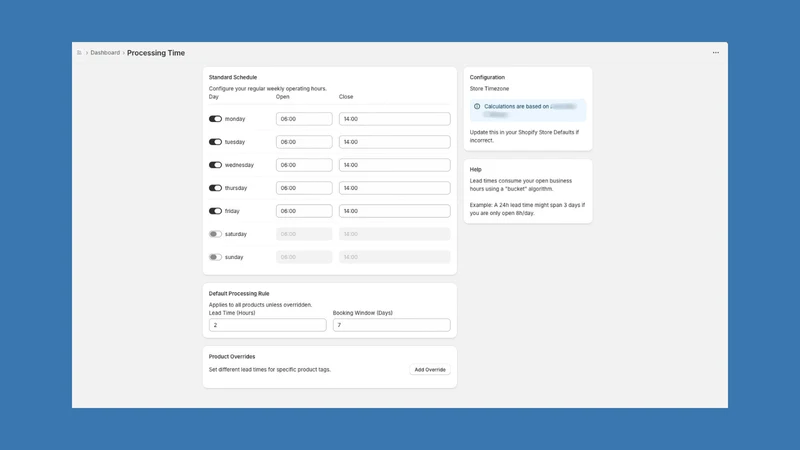Click the Configuration heading
800x450 pixels.
pos(487,77)
